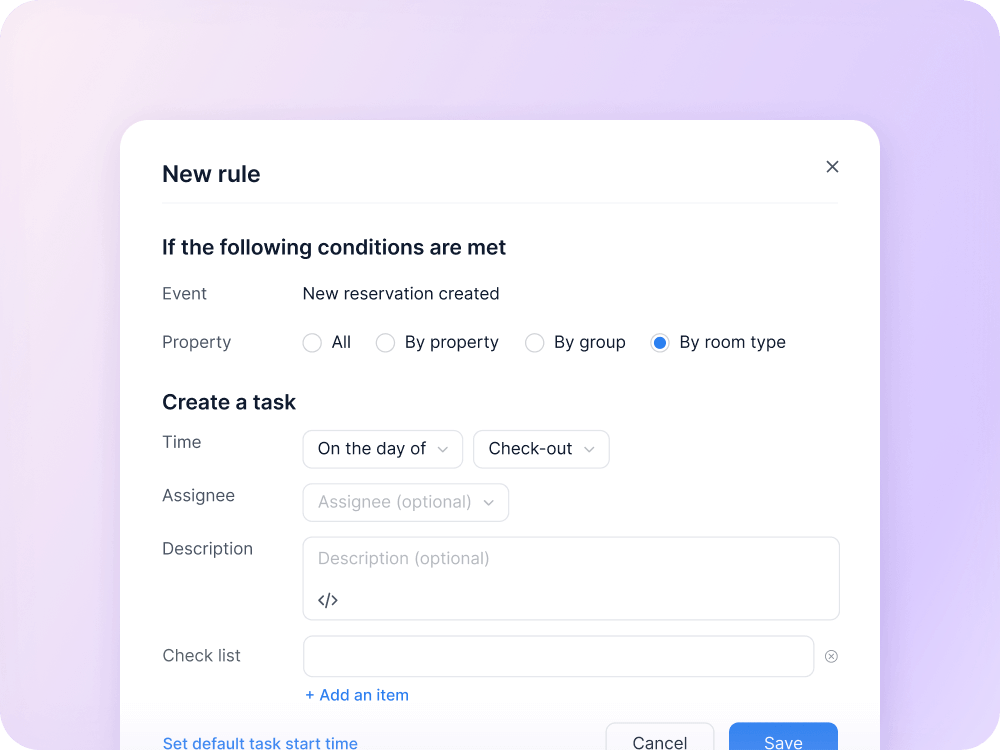
Task: Open the On the day of dropdown
Action: coord(382,449)
